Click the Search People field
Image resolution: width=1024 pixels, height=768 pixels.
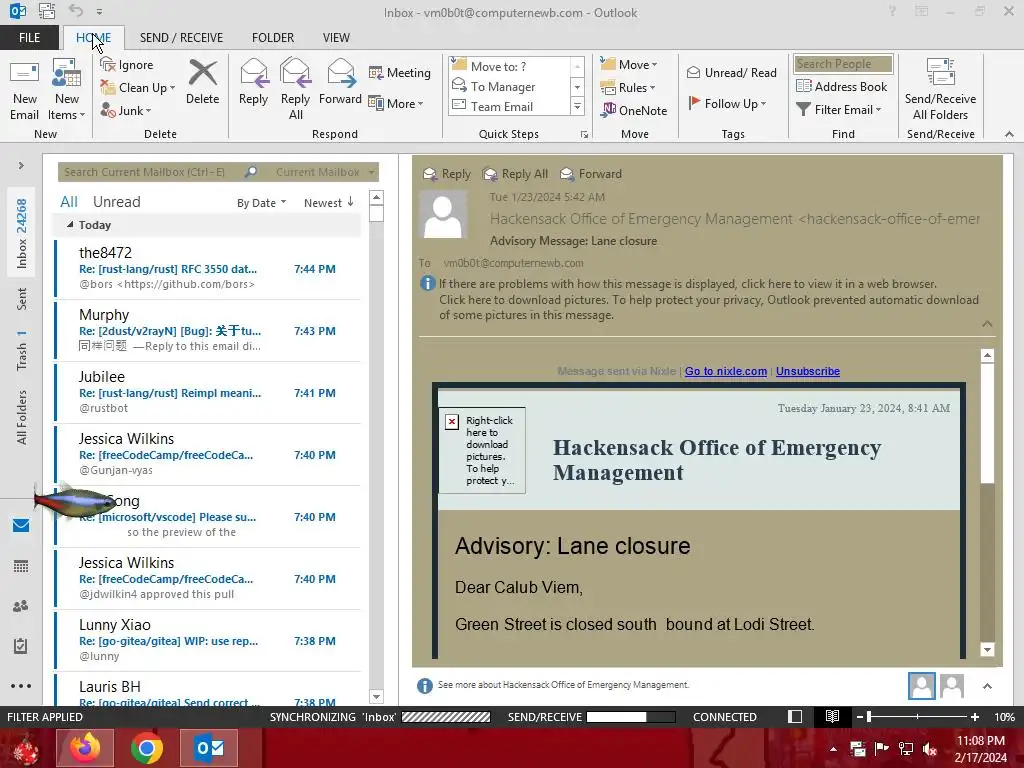(x=843, y=64)
